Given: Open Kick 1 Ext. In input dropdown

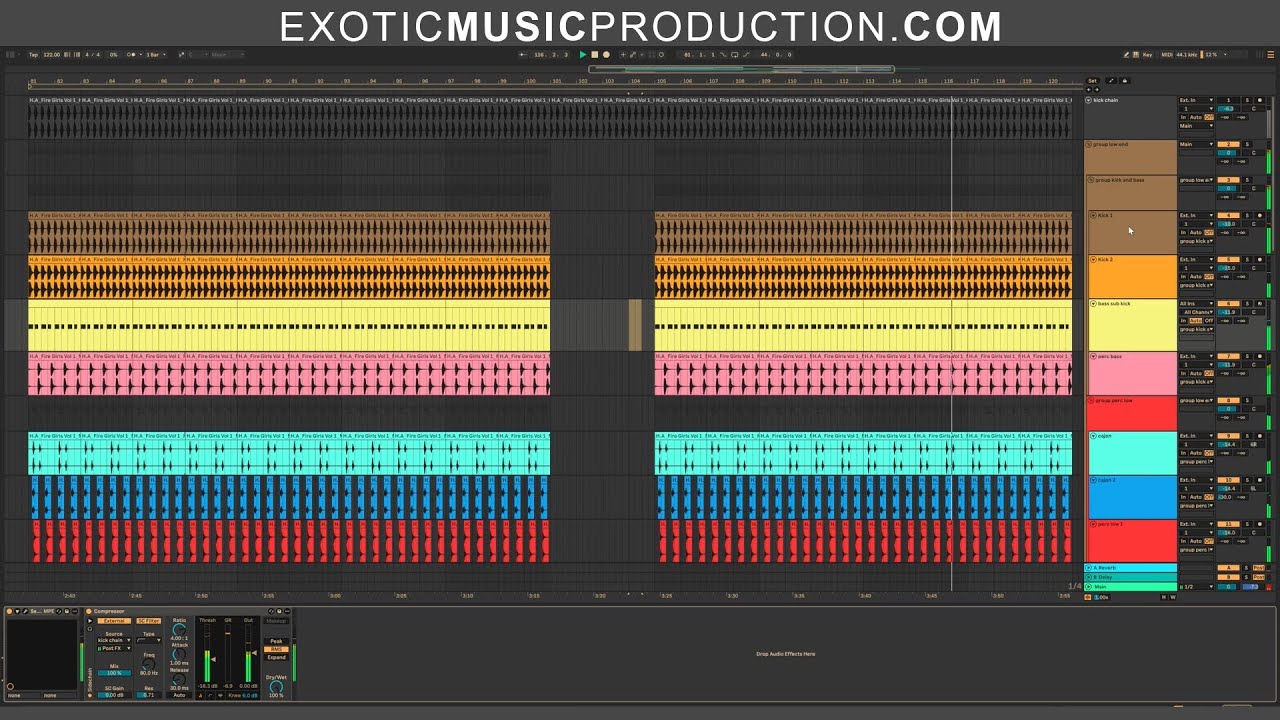Looking at the screenshot, I should tap(1196, 215).
